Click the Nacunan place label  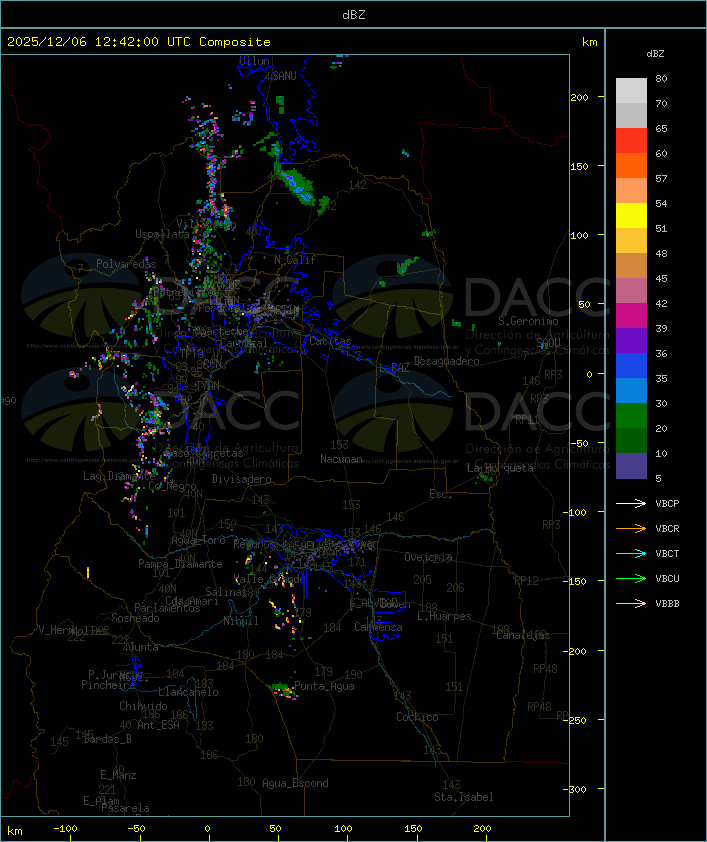(x=341, y=459)
